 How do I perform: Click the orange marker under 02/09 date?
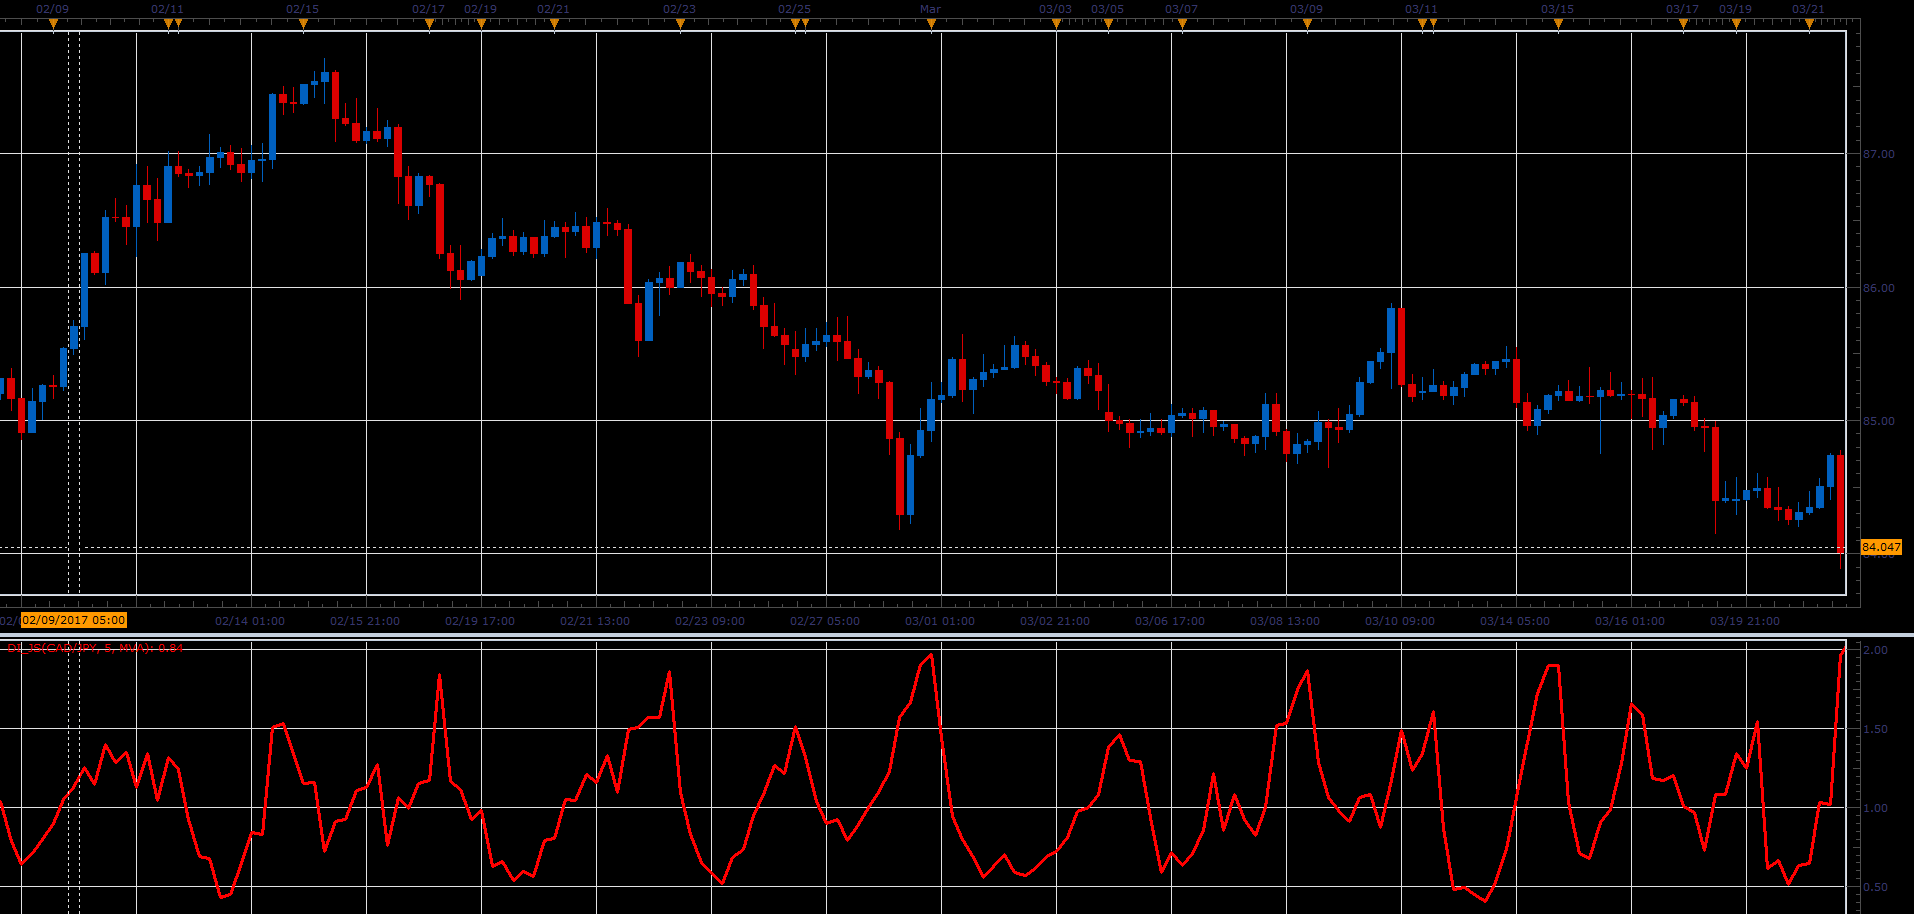53,24
